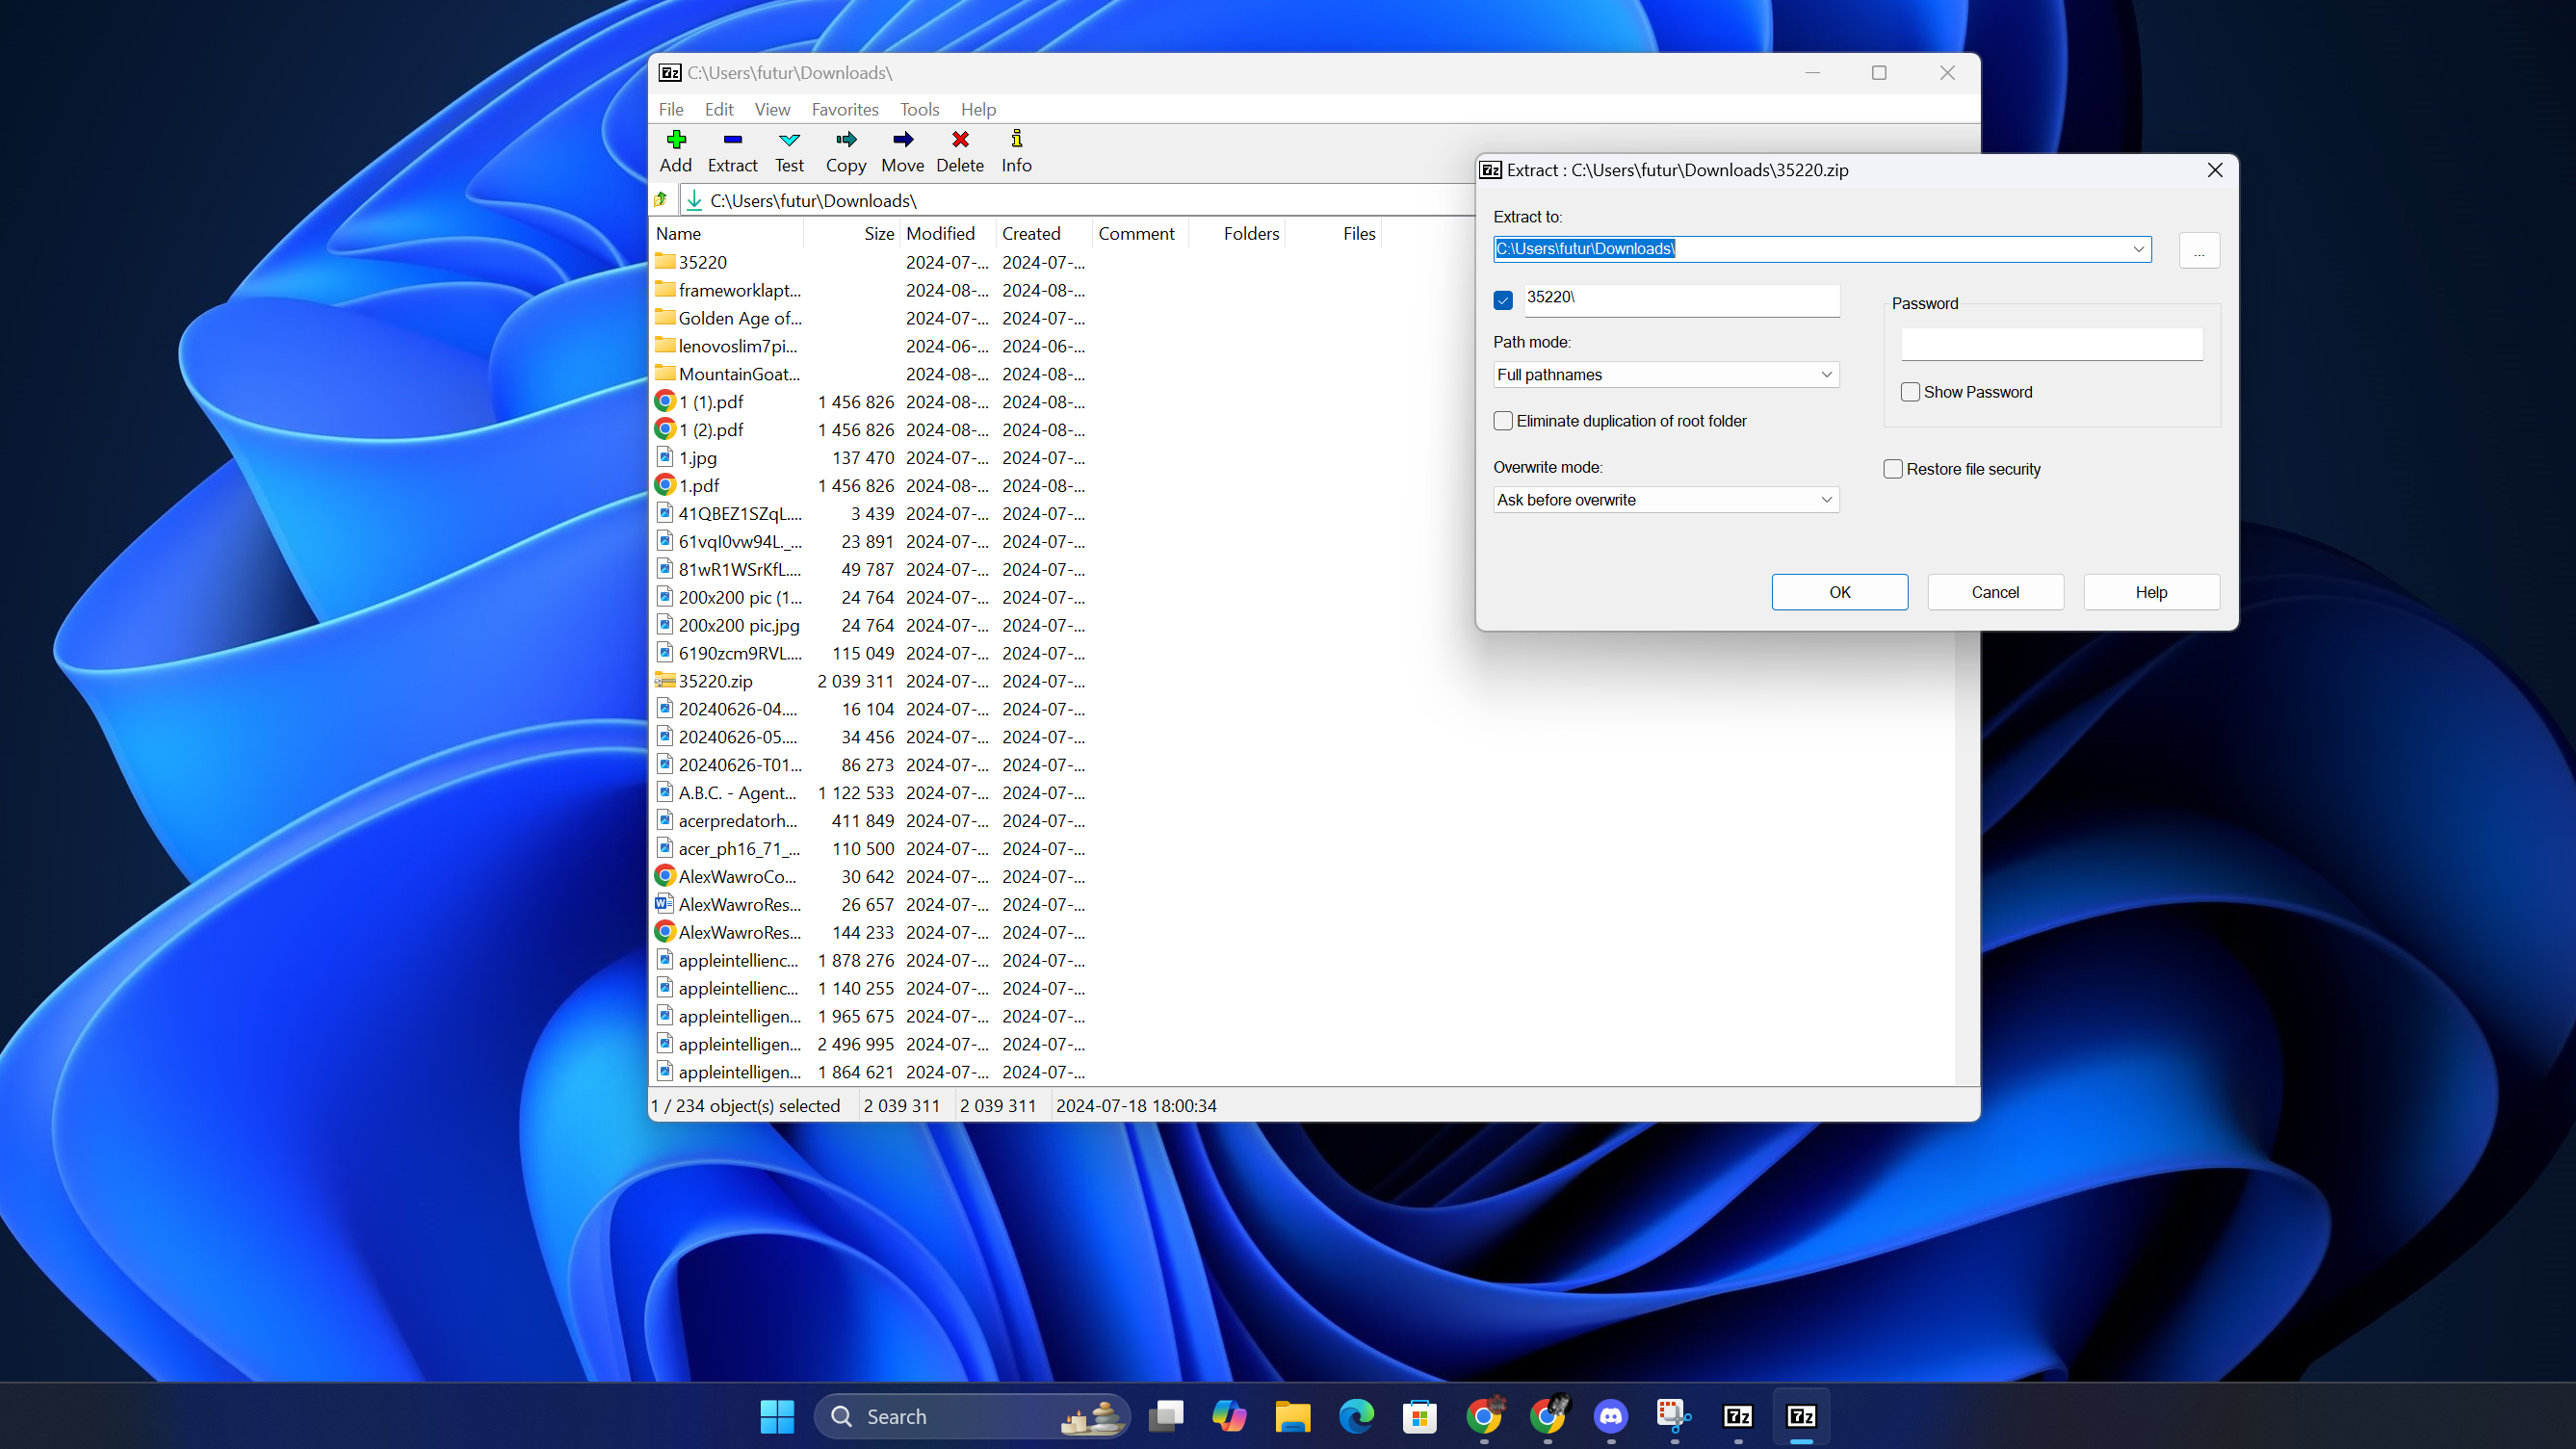Viewport: 2576px width, 1449px height.
Task: Toggle Eliminate duplication of root folder checkbox
Action: (1504, 421)
